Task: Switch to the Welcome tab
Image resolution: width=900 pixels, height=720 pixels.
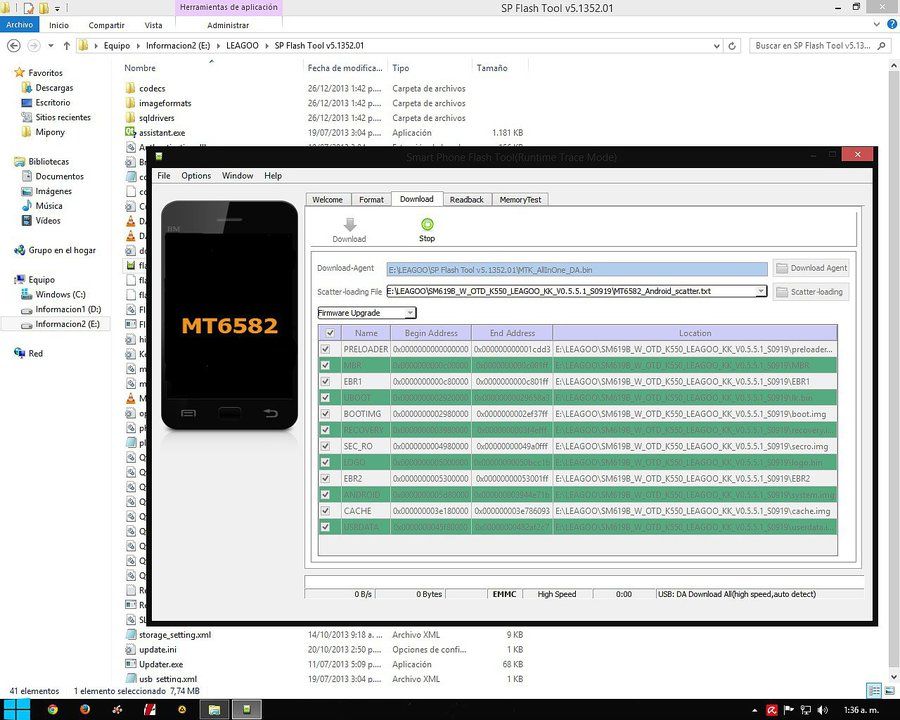Action: point(328,200)
